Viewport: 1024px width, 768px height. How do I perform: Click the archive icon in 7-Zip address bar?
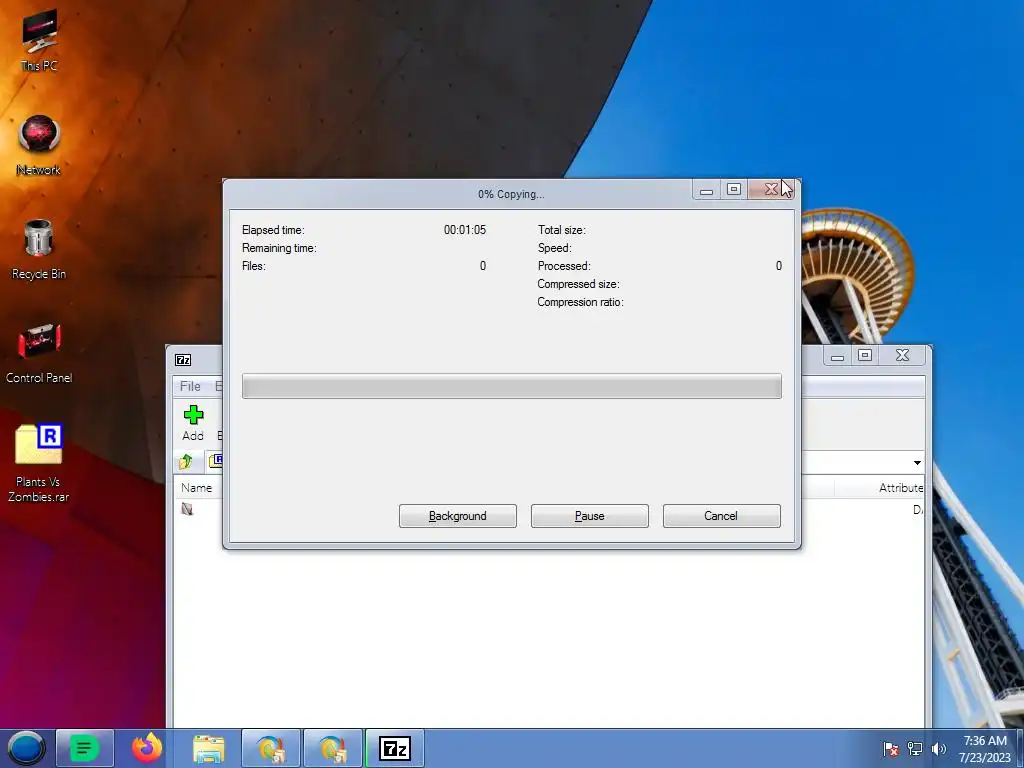pos(216,460)
